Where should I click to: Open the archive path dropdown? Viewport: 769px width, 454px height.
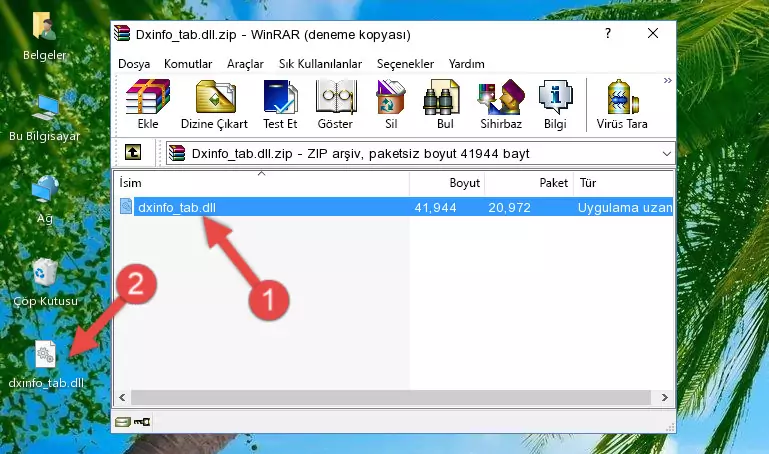666,153
